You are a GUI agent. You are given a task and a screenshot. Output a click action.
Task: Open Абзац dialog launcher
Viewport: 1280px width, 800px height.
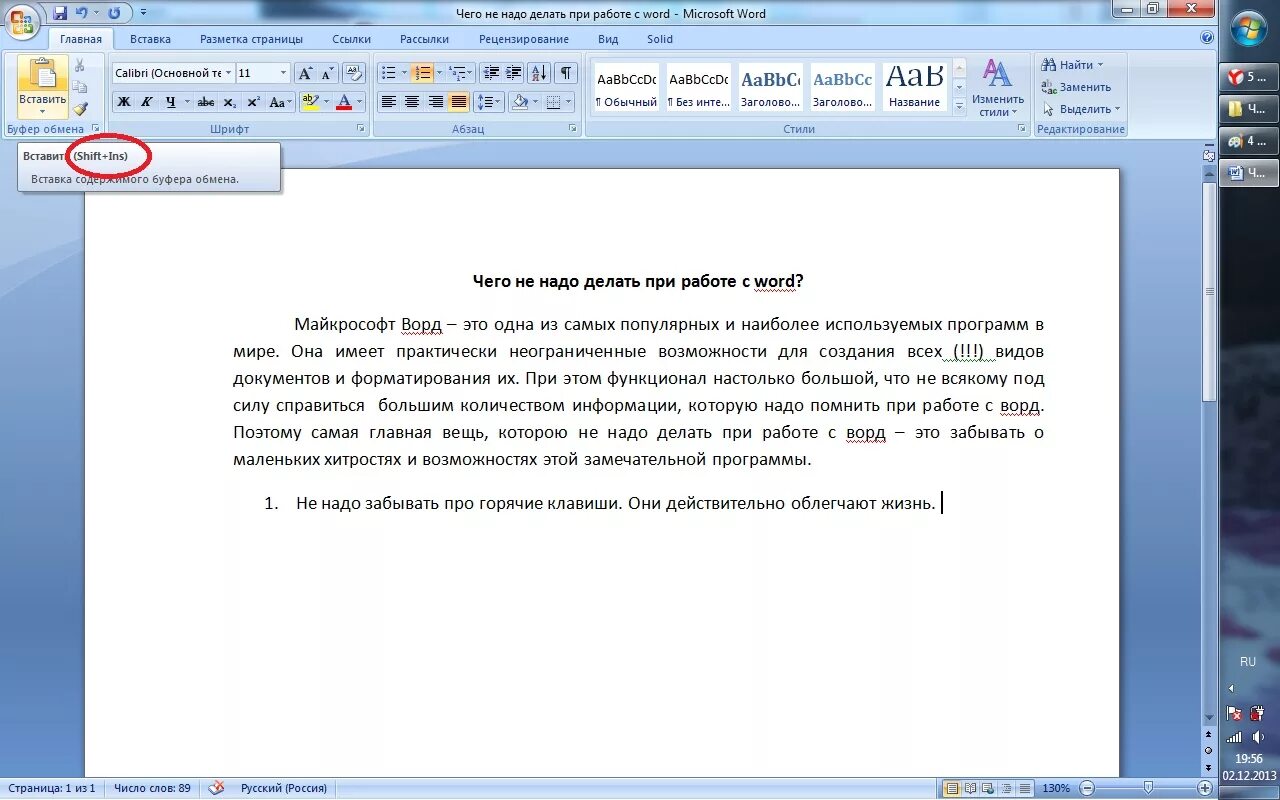(573, 129)
